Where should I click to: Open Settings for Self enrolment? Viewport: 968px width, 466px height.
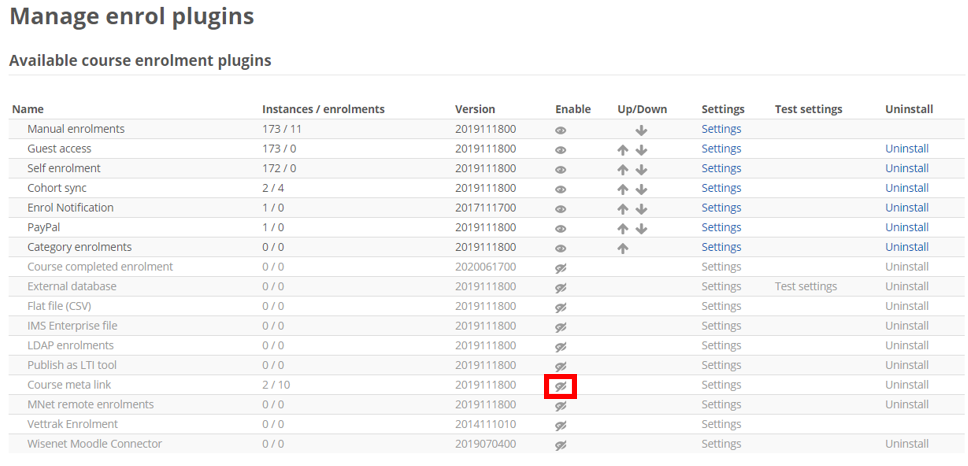[x=721, y=169]
